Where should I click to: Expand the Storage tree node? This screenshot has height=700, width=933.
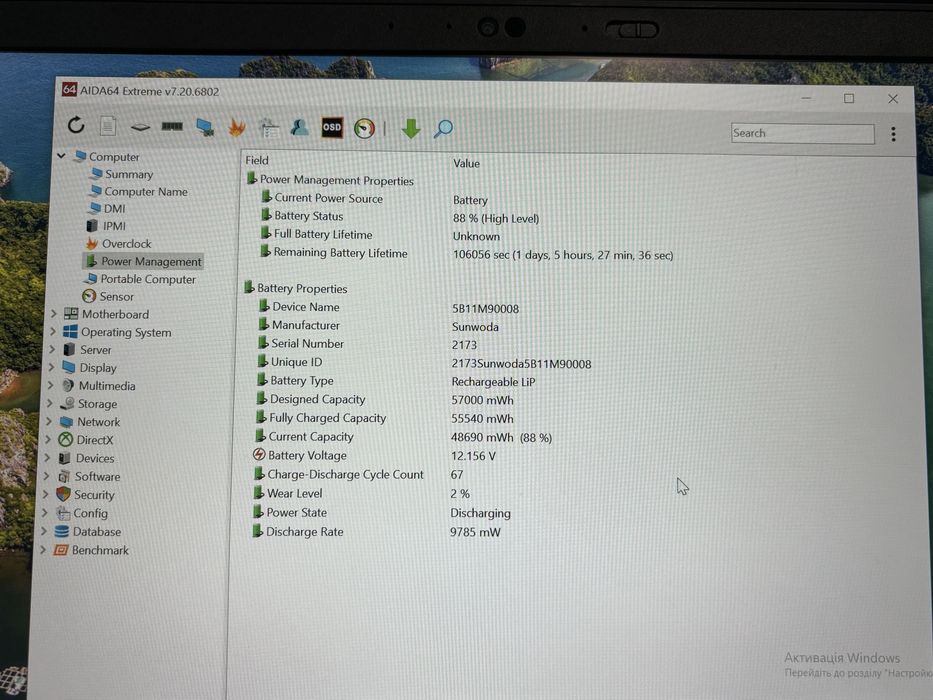click(x=49, y=403)
